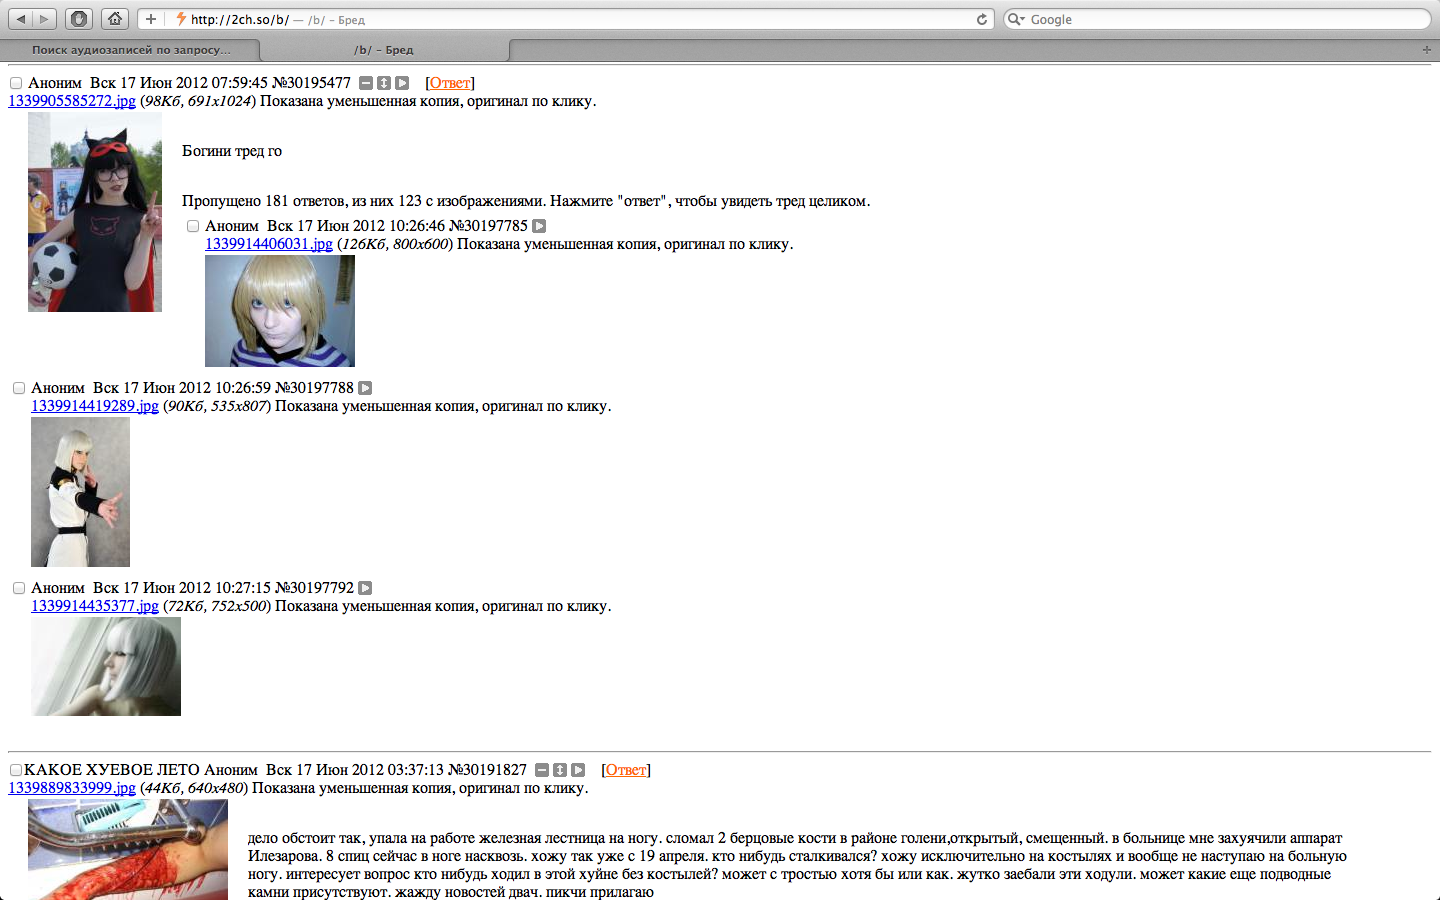Click the forward navigation arrow

pyautogui.click(x=44, y=19)
